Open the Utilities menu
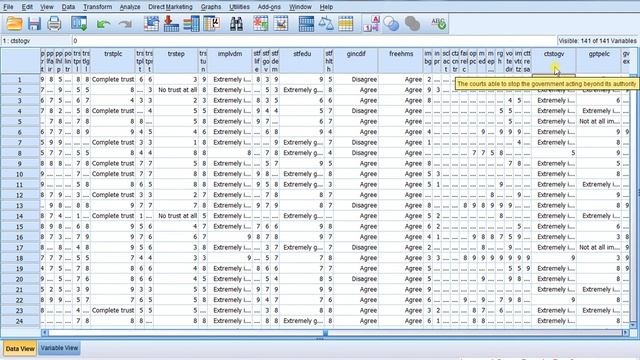Image resolution: width=640 pixels, height=360 pixels. [239, 7]
